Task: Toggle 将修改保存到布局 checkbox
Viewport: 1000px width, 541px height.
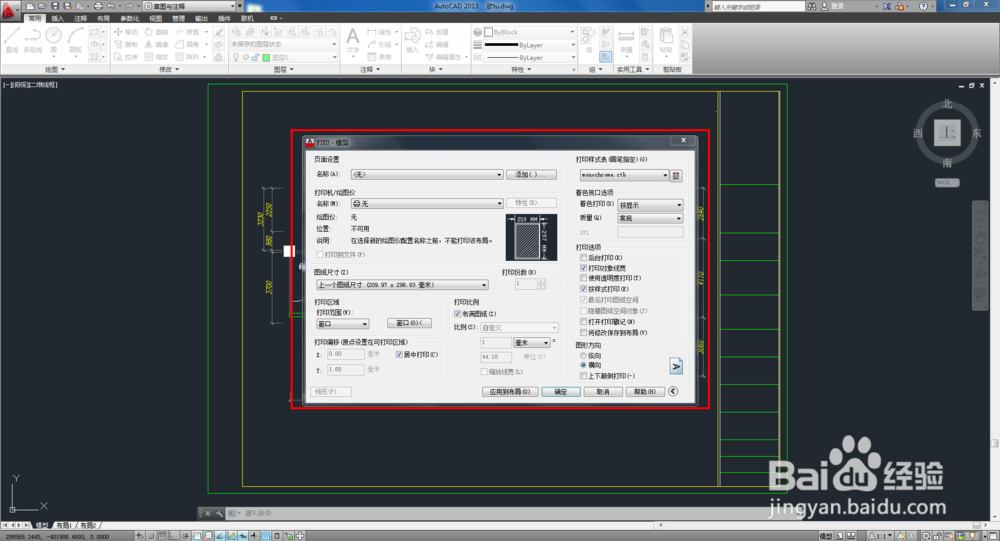Action: (x=584, y=332)
